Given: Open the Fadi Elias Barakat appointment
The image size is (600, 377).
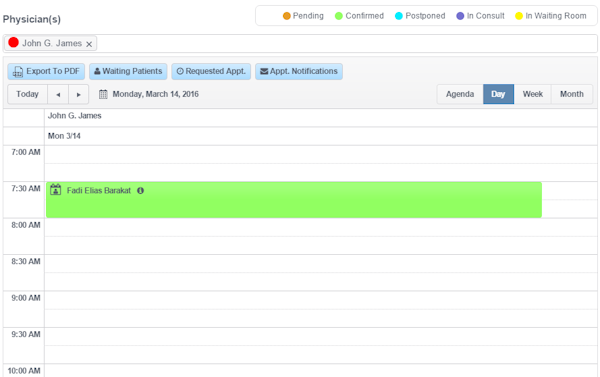Looking at the screenshot, I should point(294,200).
